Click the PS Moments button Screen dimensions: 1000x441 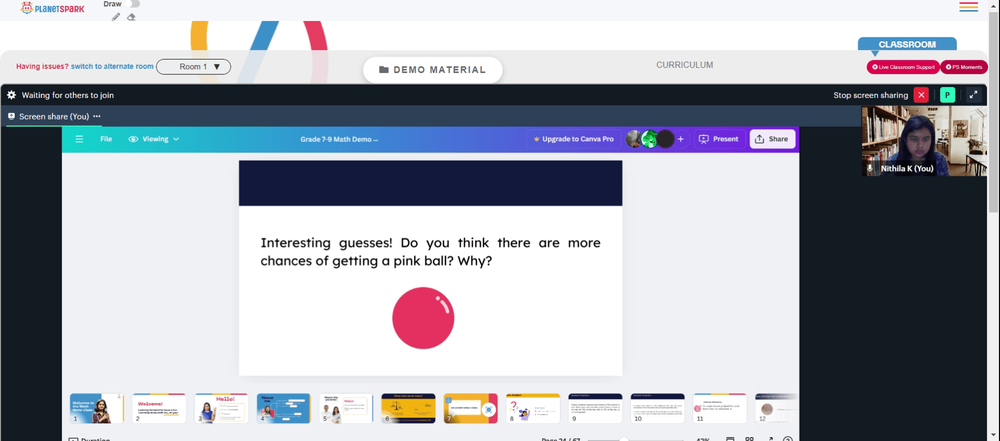point(964,67)
